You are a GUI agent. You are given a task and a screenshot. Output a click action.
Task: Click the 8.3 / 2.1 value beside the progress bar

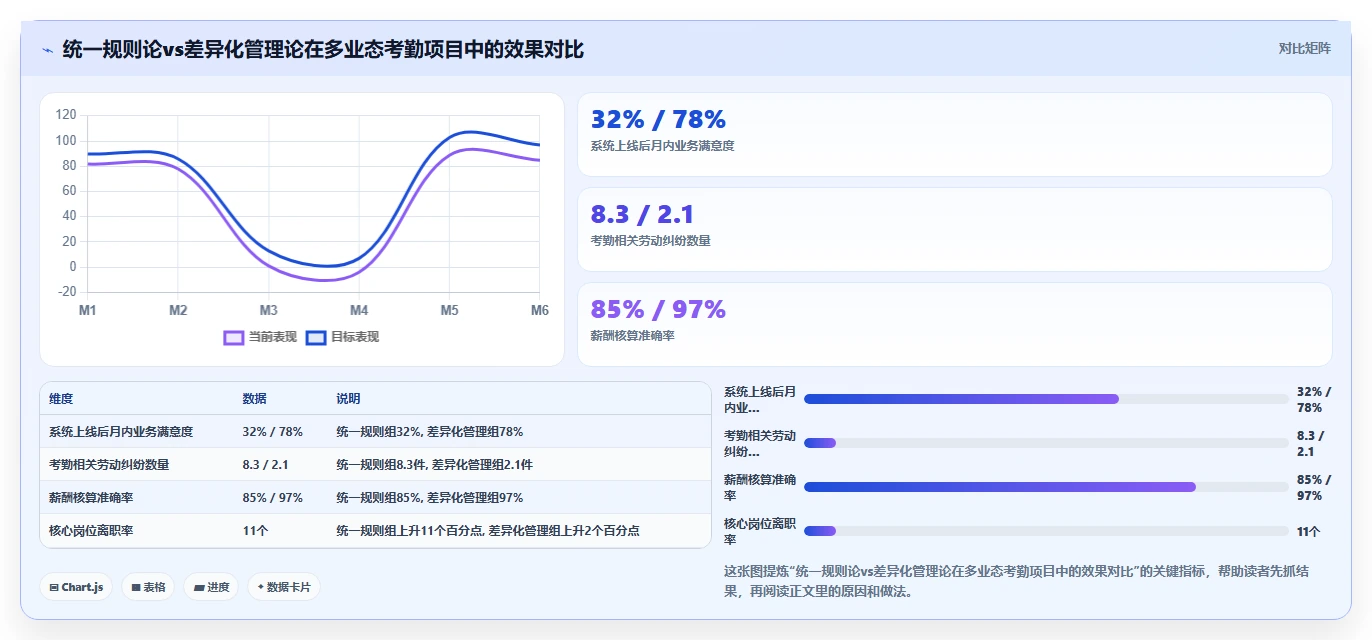(1311, 444)
